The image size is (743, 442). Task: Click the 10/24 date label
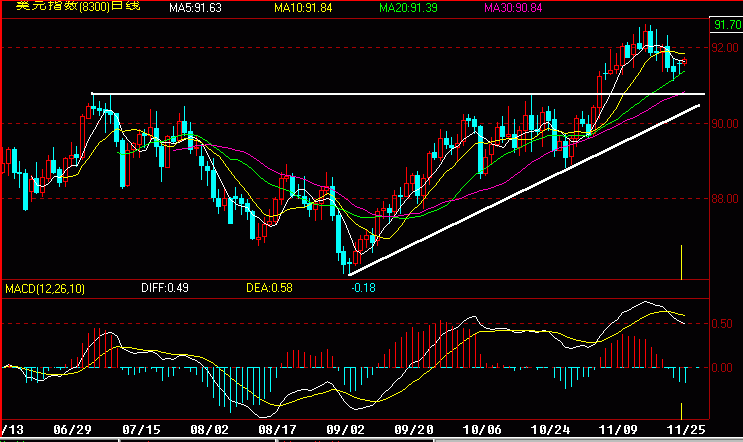click(550, 430)
